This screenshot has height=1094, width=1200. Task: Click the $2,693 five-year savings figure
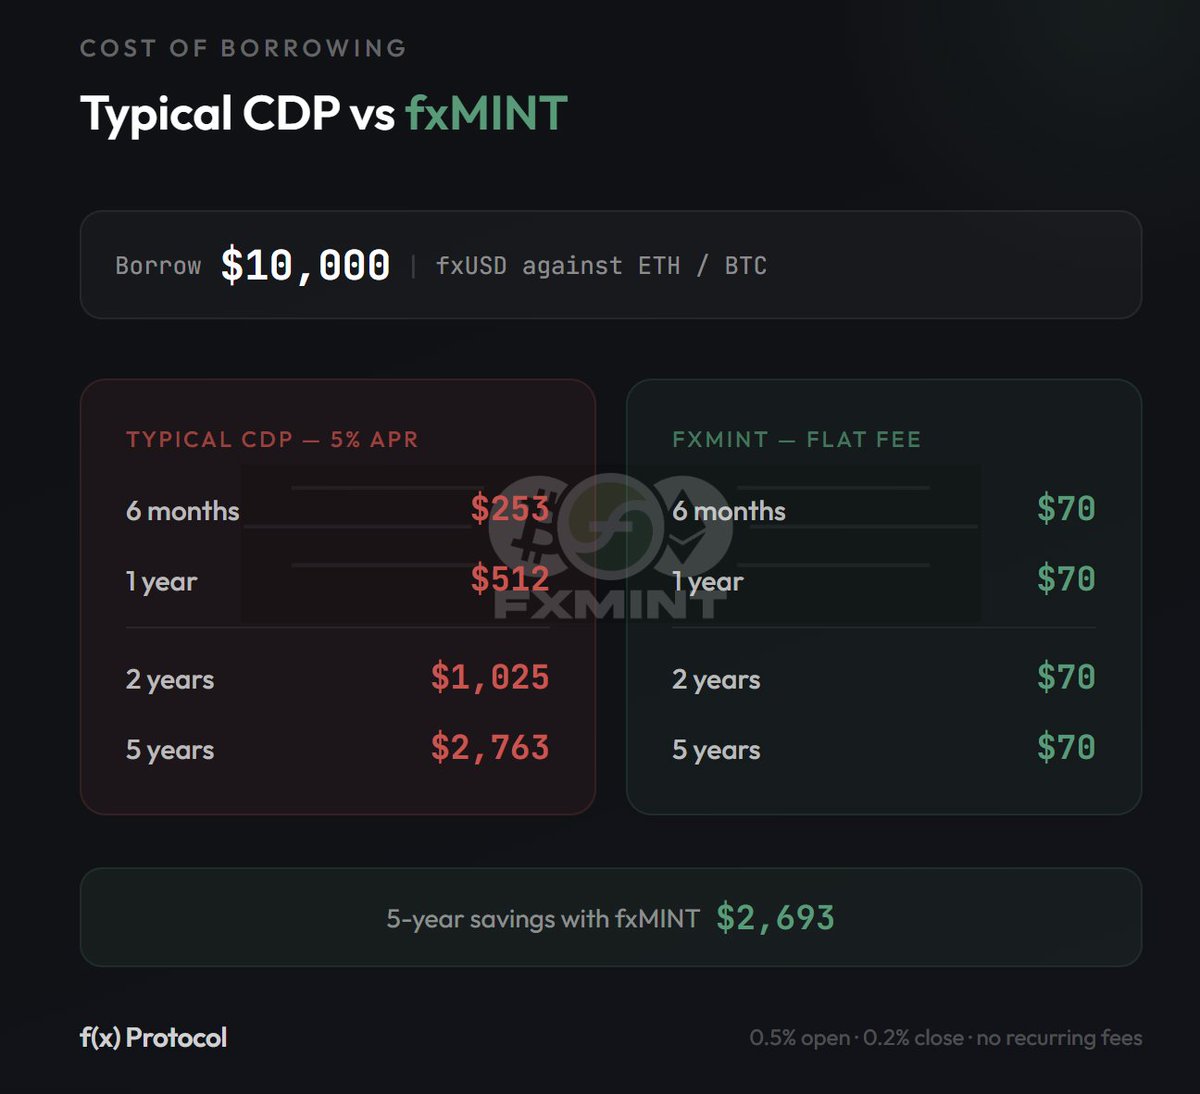pos(775,918)
